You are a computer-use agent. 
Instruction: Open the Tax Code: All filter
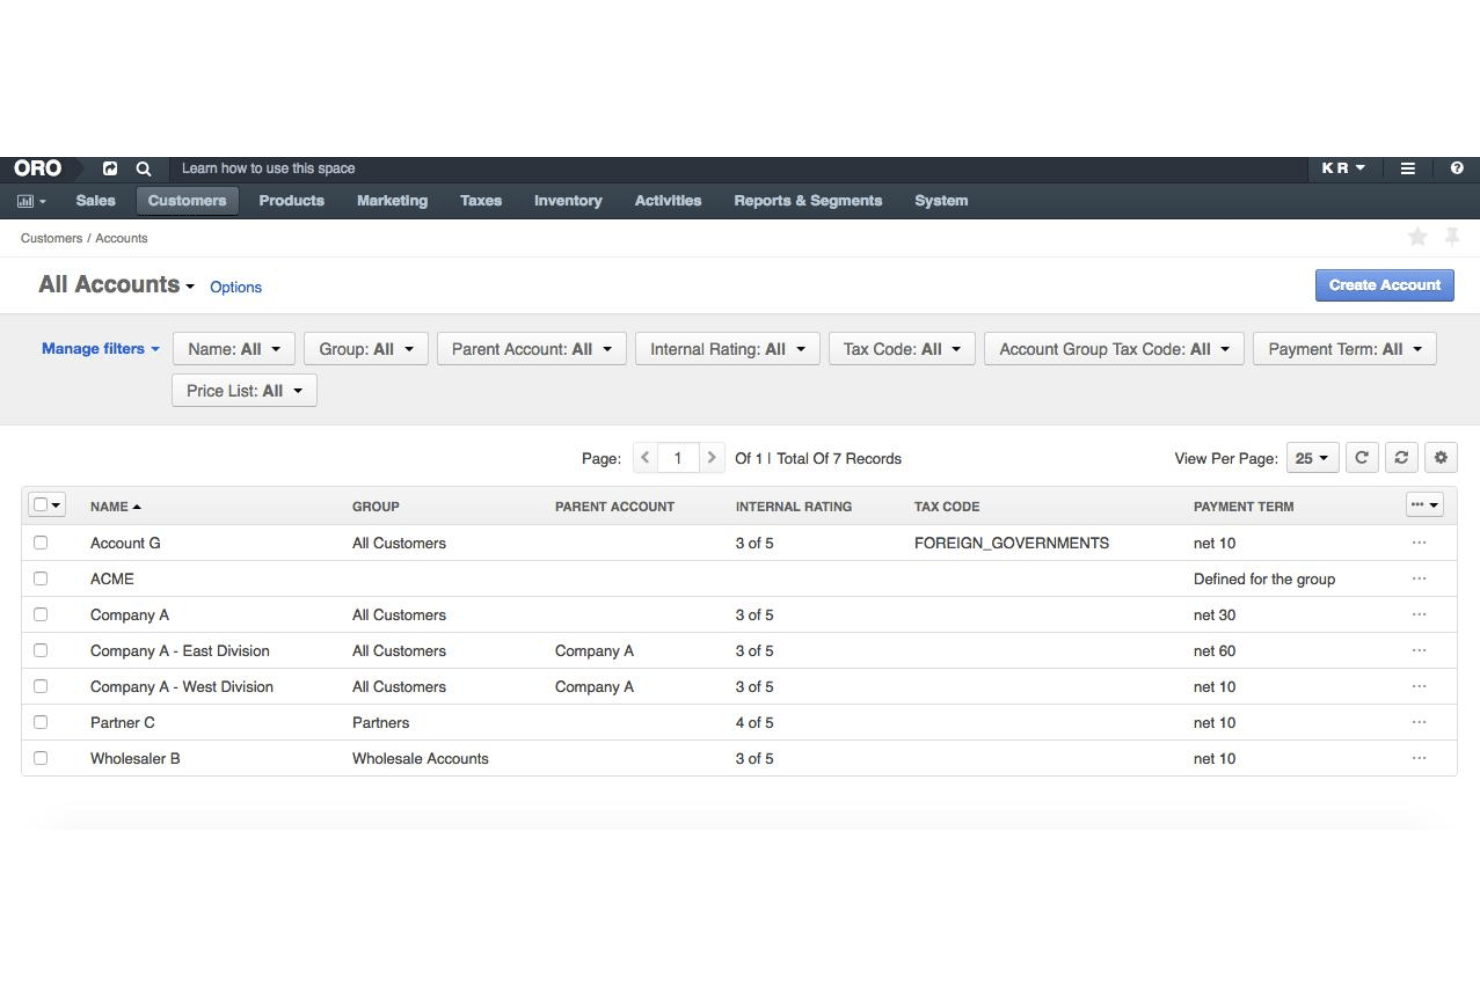[902, 349]
